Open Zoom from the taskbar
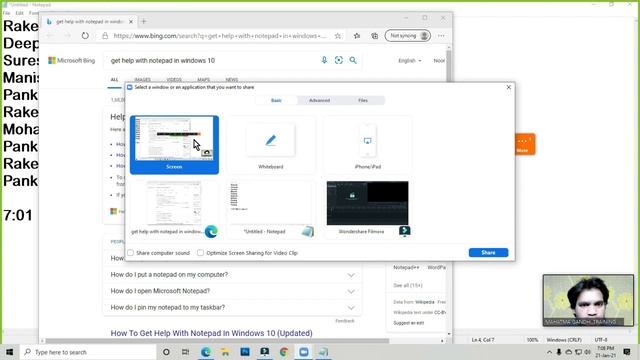 [x=304, y=352]
